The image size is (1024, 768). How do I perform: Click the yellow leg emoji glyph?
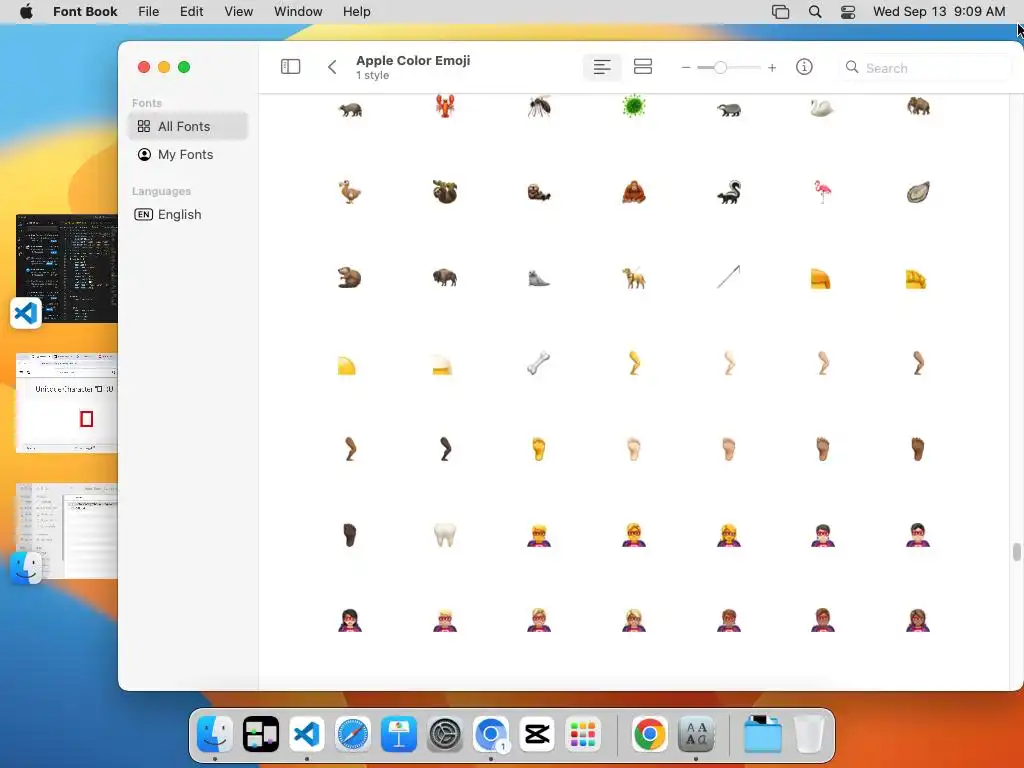pos(634,363)
